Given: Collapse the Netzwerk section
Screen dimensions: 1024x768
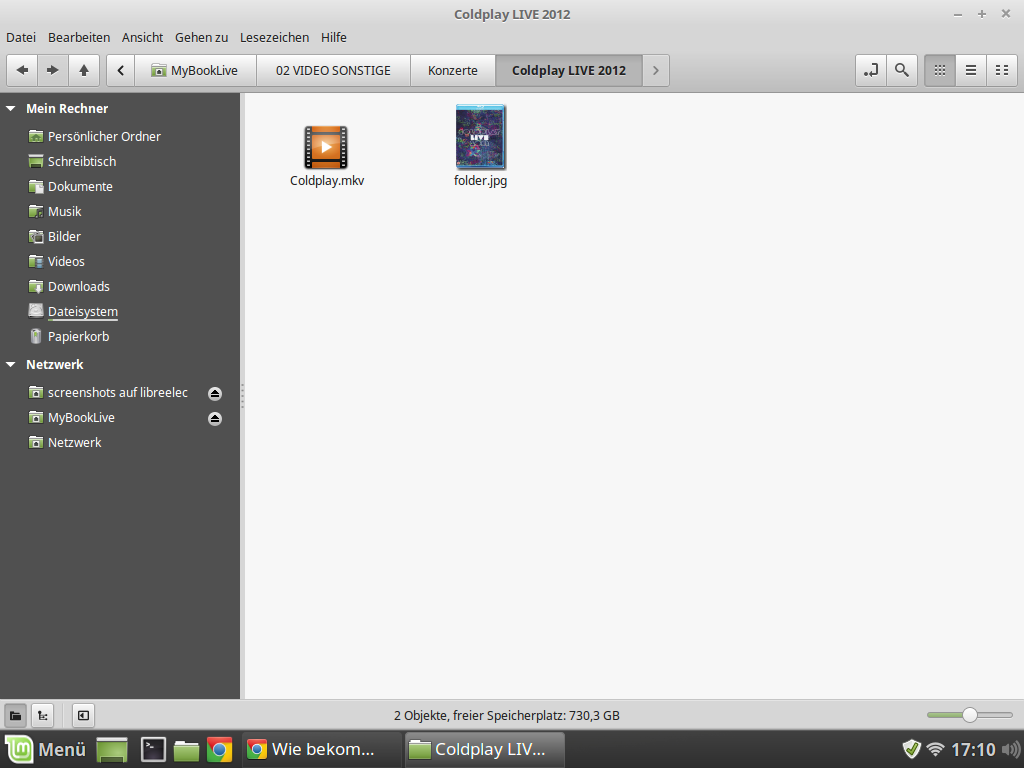Looking at the screenshot, I should 10,364.
